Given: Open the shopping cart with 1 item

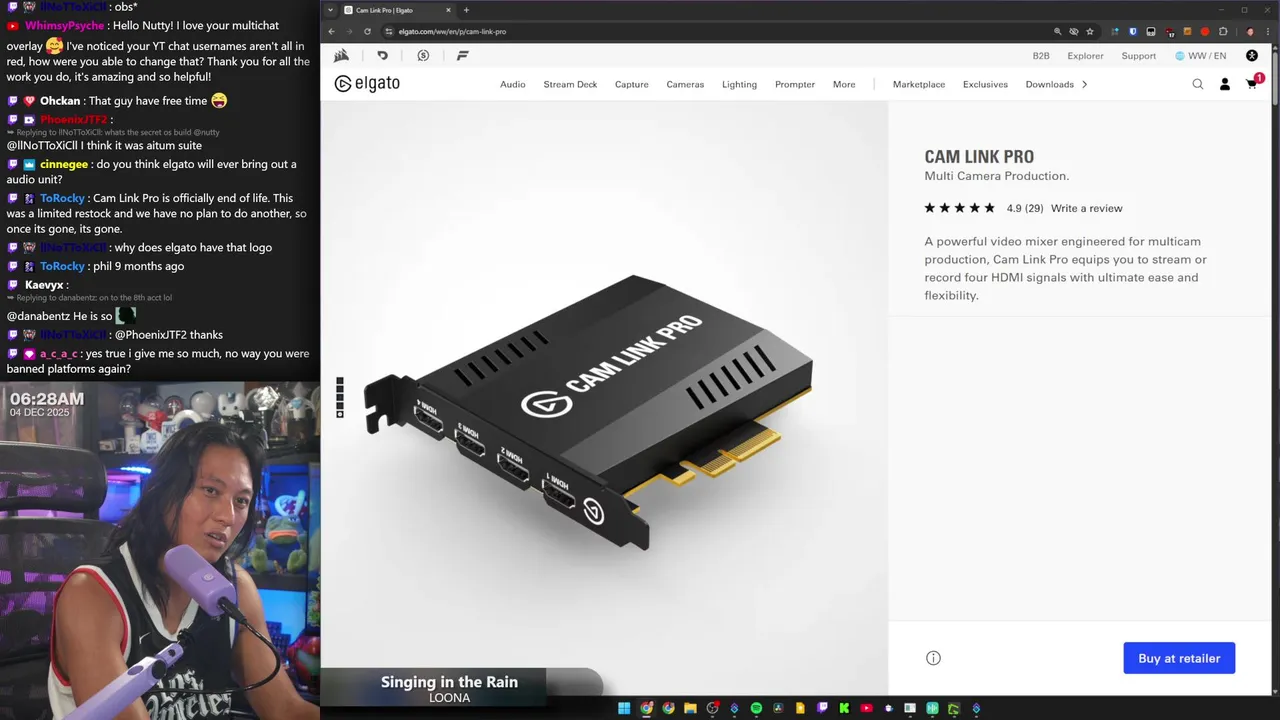Looking at the screenshot, I should click(1252, 83).
